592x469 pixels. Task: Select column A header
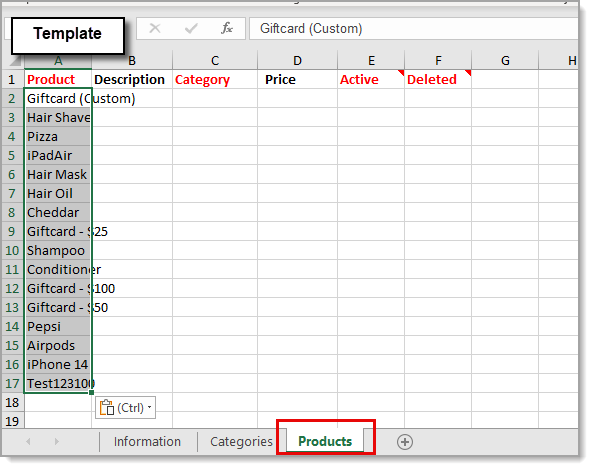58,60
